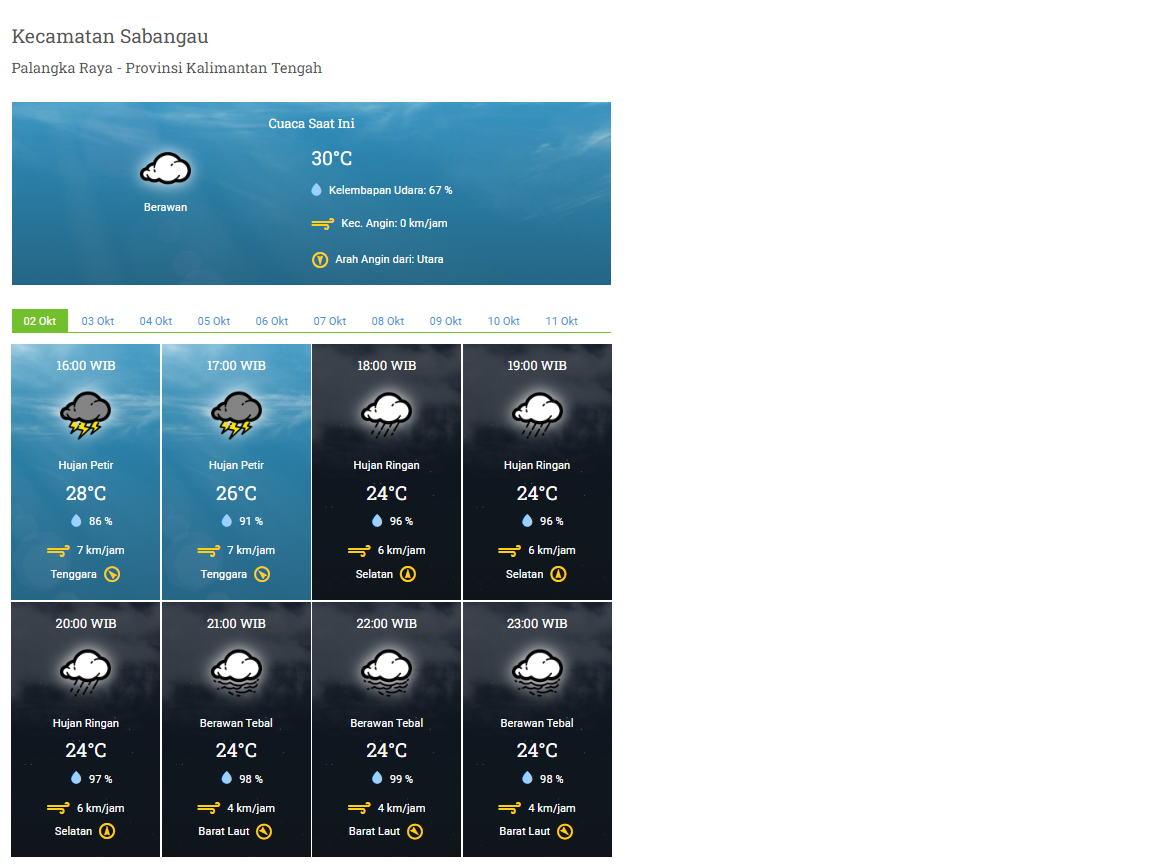The width and height of the screenshot is (1152, 864).
Task: Click the Berawan Tebal label at 22:00 WIB
Action: pos(386,723)
